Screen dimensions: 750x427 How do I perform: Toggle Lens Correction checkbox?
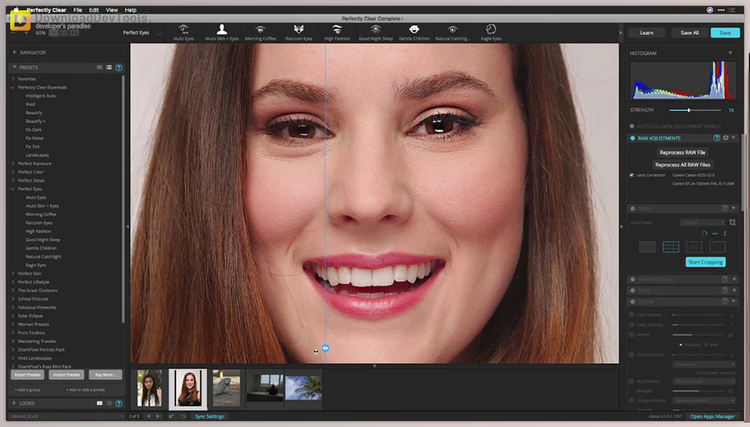[x=632, y=175]
